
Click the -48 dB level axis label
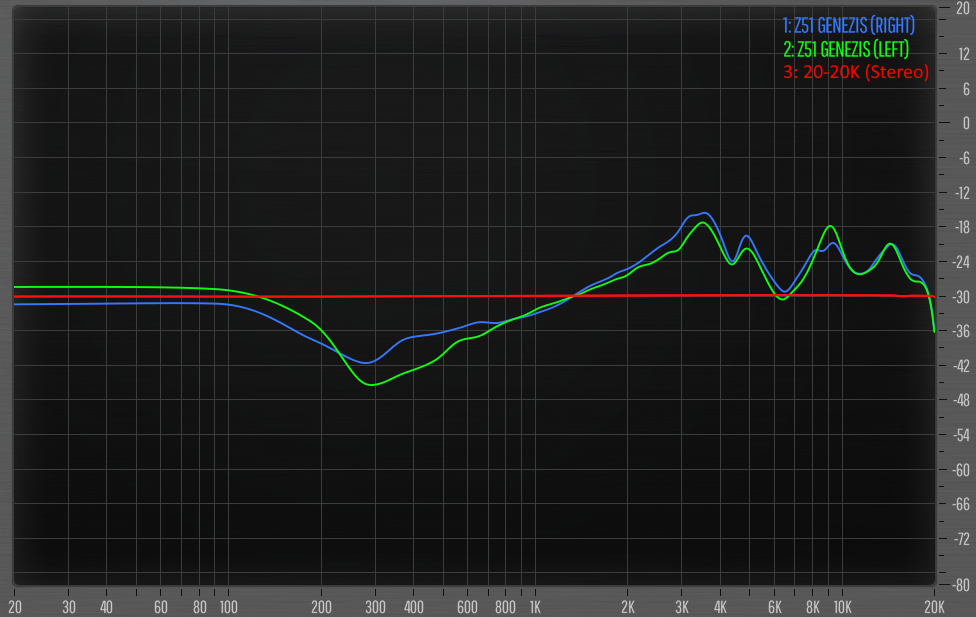coord(962,400)
